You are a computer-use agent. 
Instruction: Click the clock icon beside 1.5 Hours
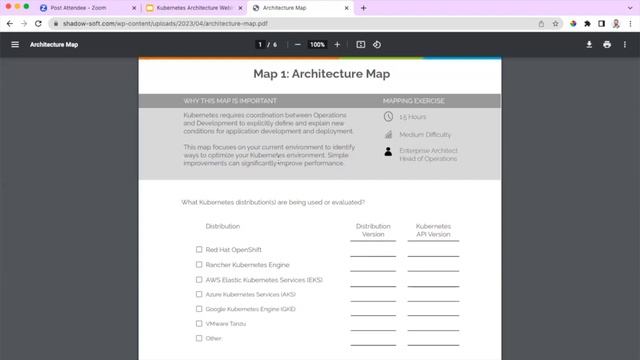(388, 117)
